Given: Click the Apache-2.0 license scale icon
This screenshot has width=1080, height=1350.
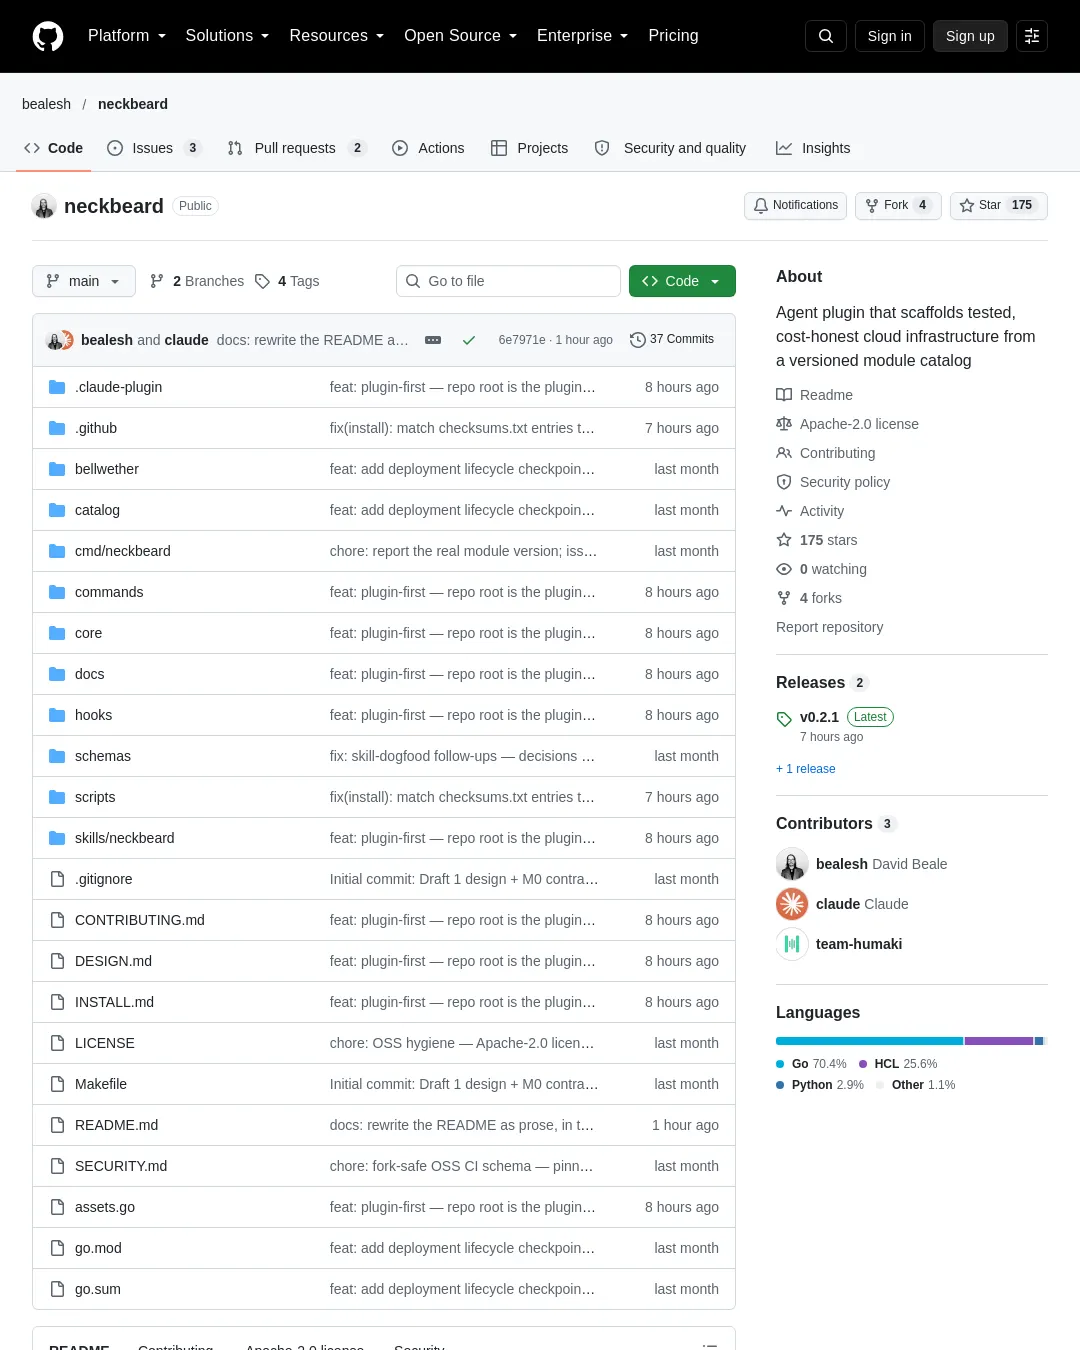Looking at the screenshot, I should tap(784, 424).
